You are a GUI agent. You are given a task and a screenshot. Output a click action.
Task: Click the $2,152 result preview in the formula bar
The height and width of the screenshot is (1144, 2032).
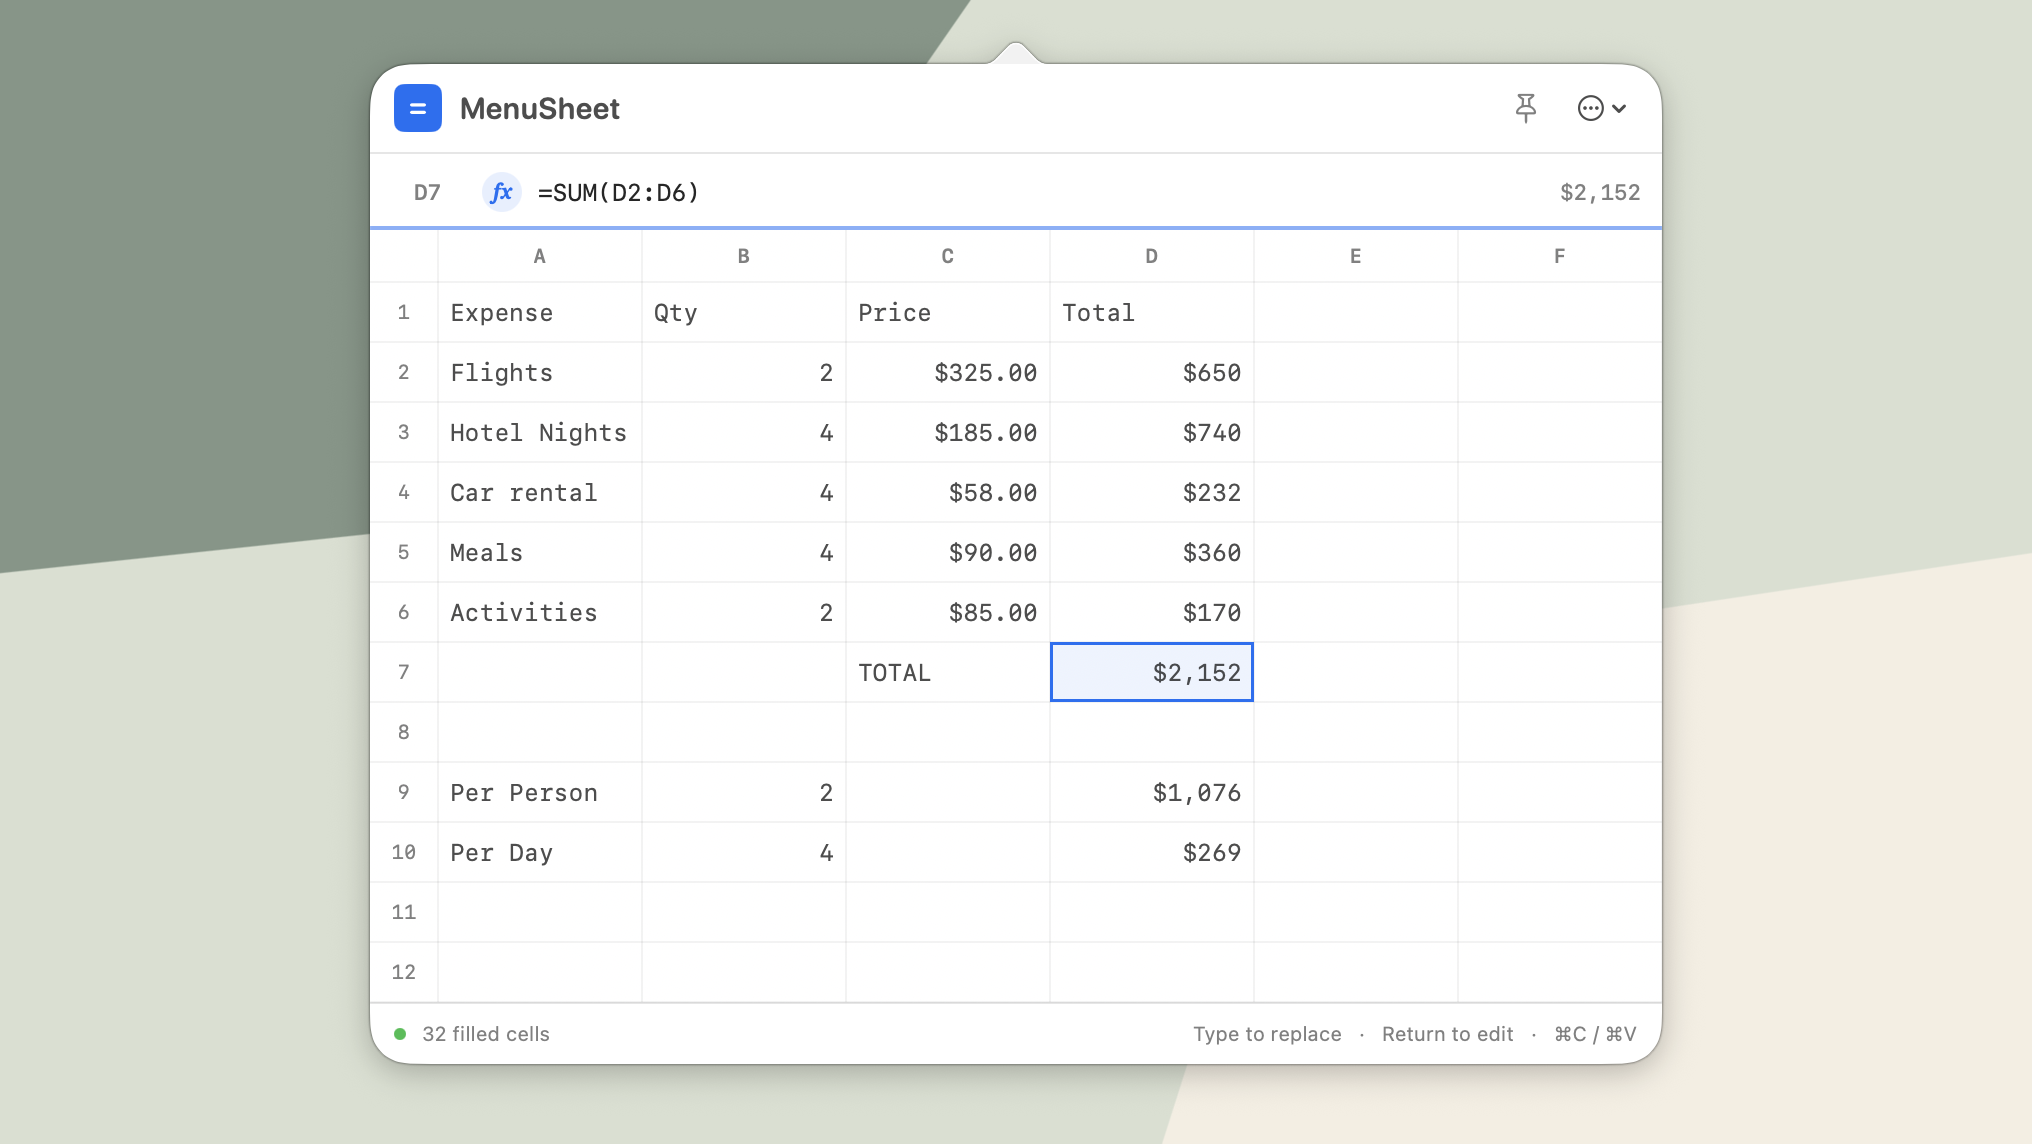(x=1600, y=192)
